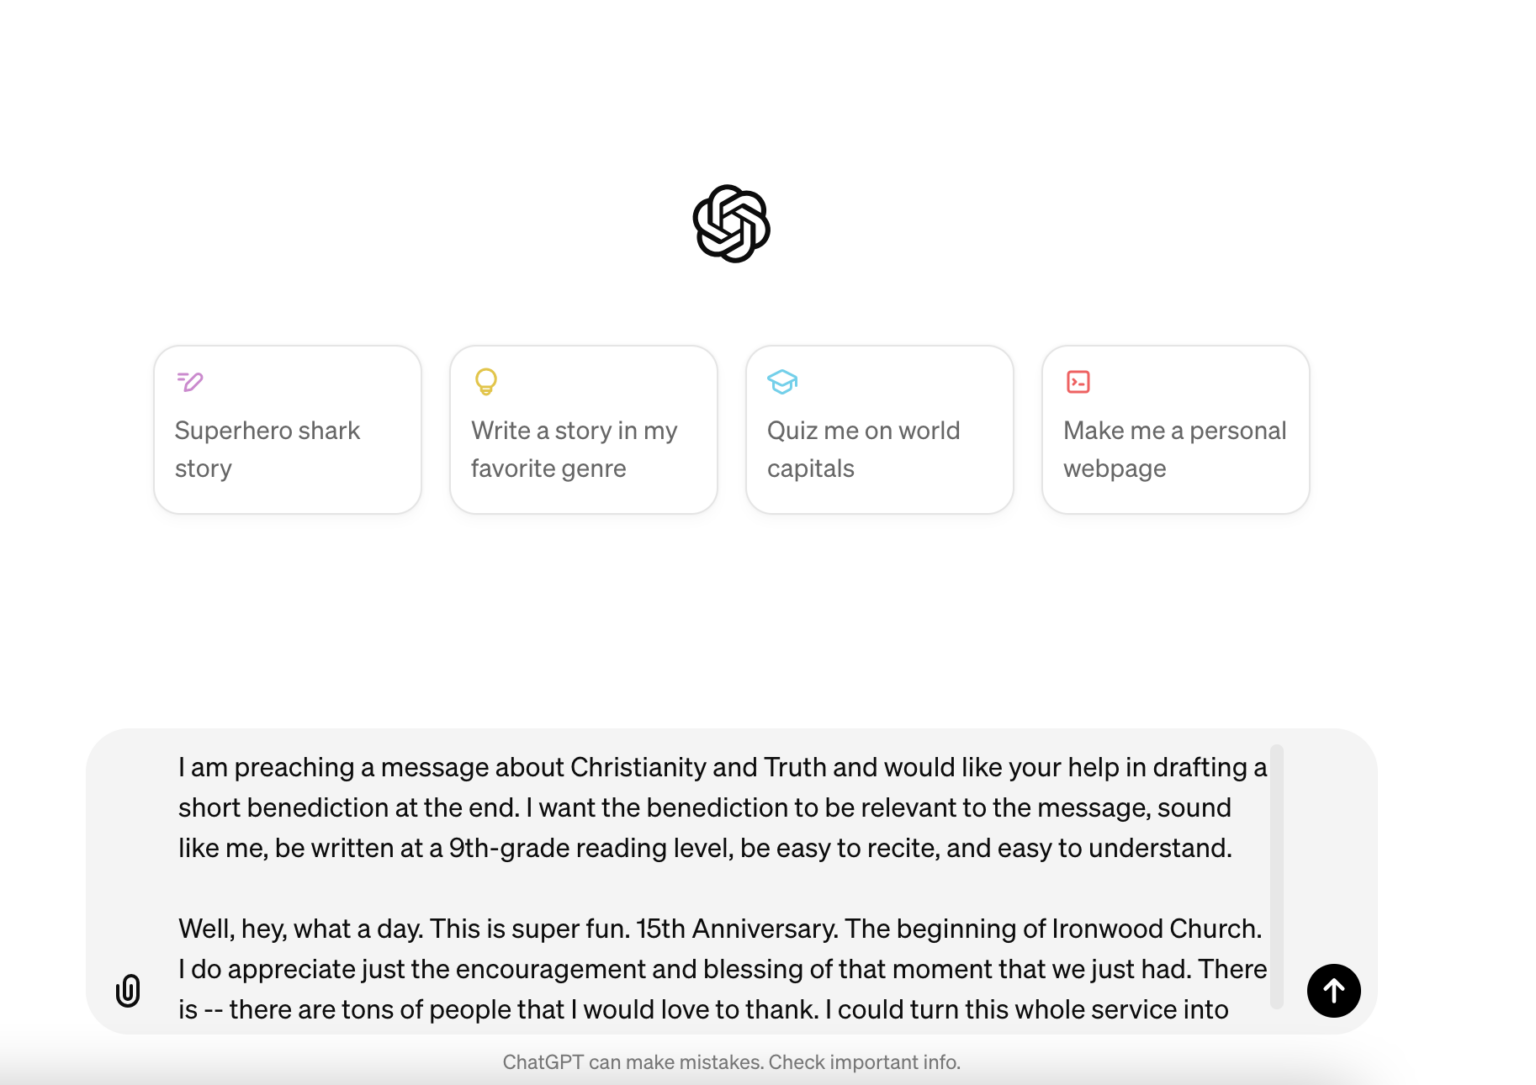Open the Superhero shark story suggestion
The width and height of the screenshot is (1536, 1085).
(287, 429)
